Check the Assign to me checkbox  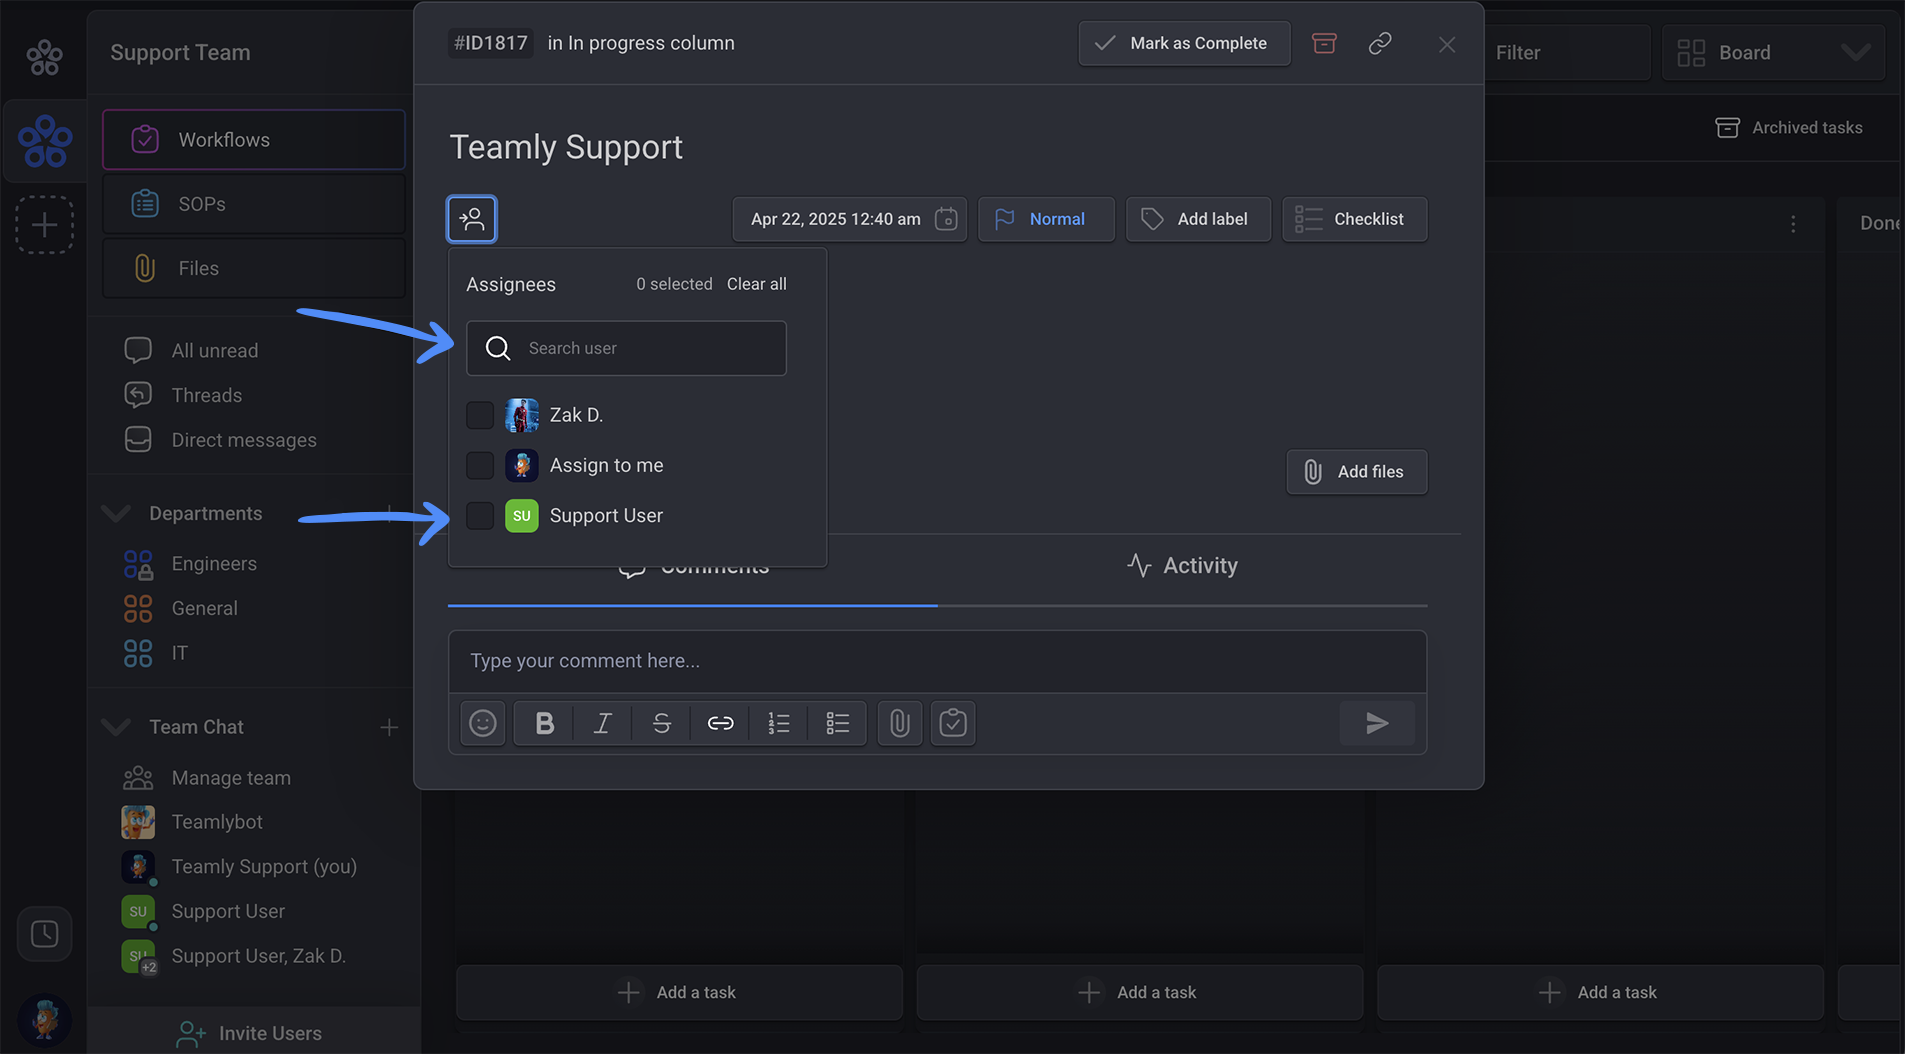point(480,465)
